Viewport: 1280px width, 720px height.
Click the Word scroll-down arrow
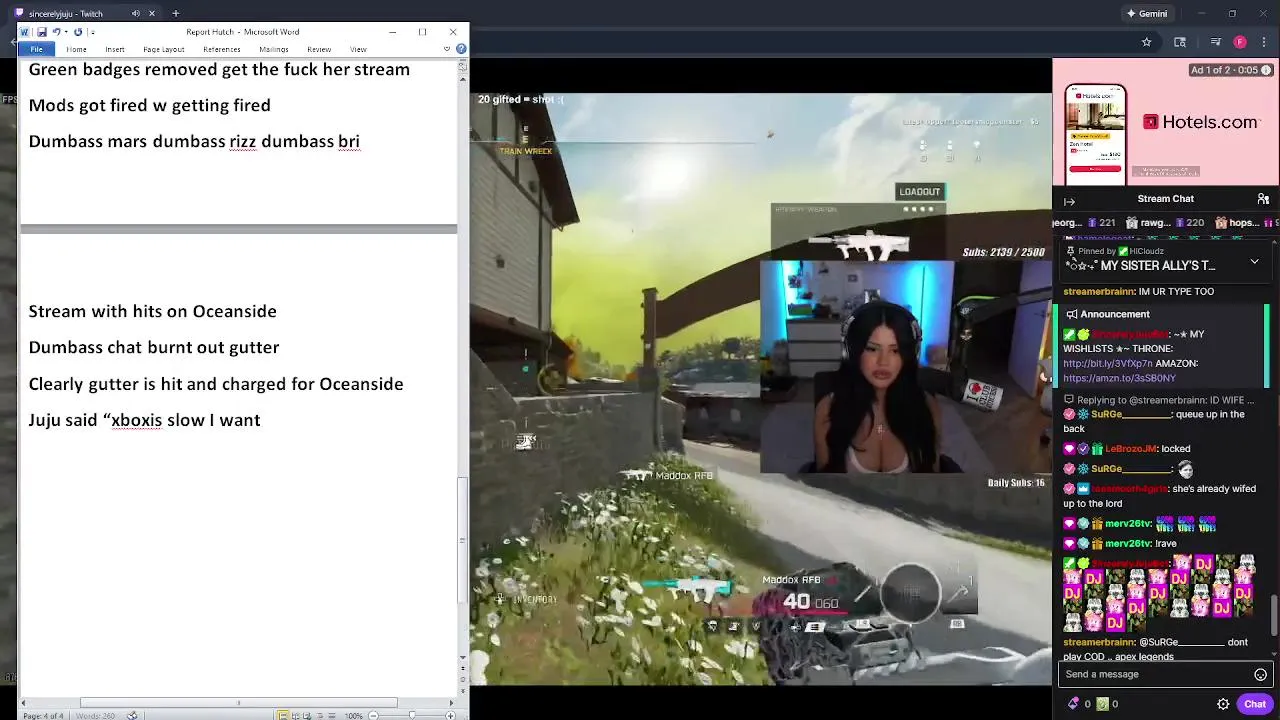[462, 657]
